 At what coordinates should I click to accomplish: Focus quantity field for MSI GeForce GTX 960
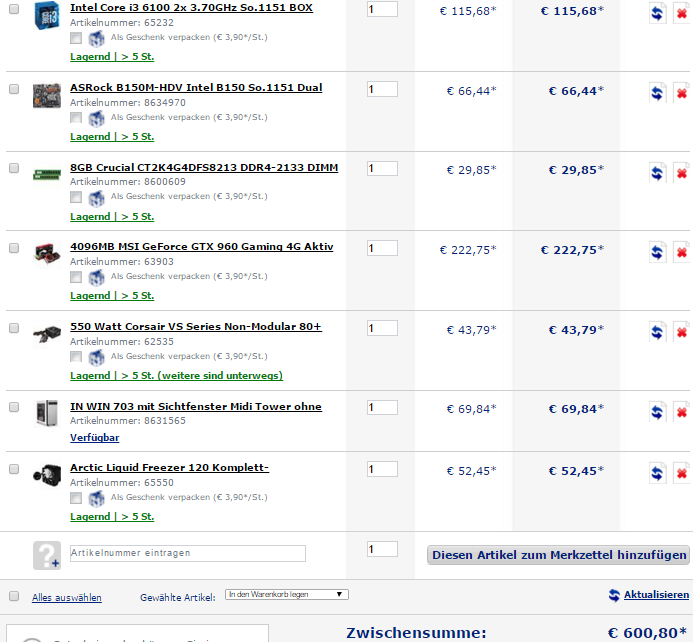382,248
